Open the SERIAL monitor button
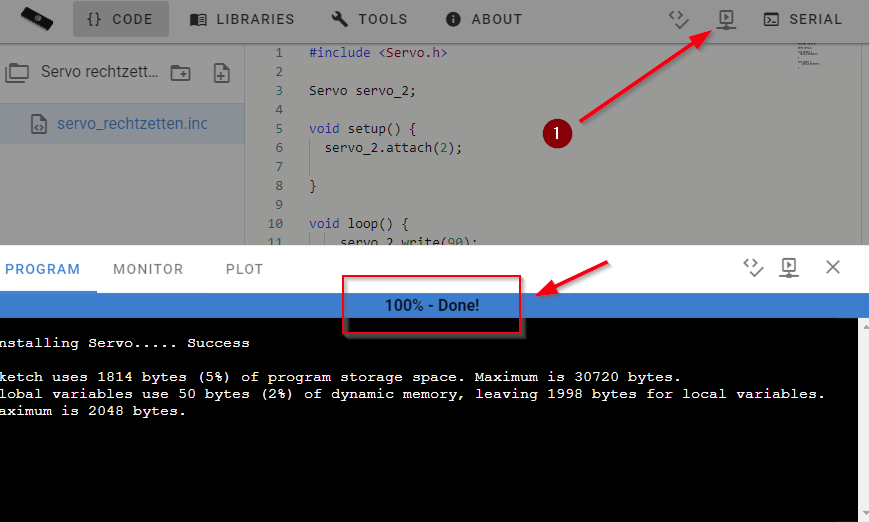This screenshot has height=522, width=869. click(x=803, y=19)
